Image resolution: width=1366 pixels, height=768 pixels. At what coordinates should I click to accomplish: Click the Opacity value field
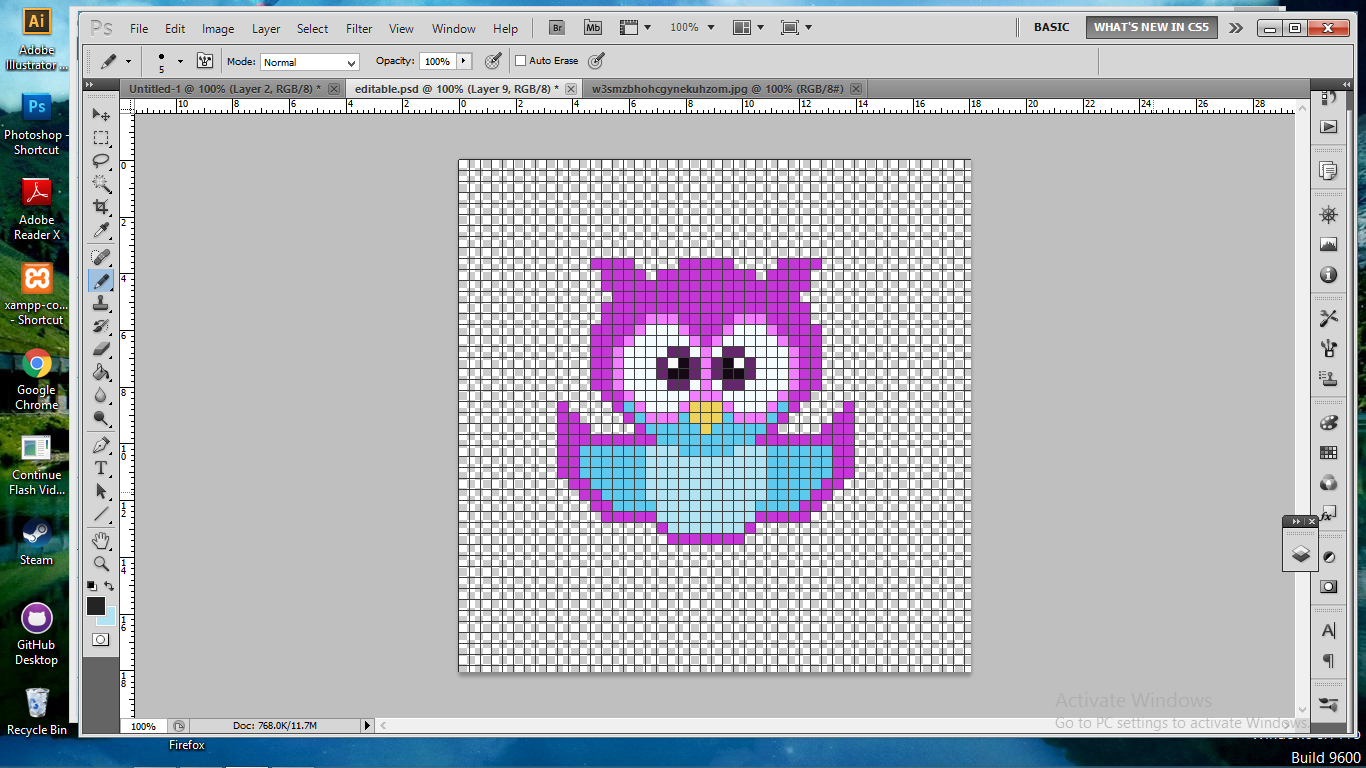pos(437,61)
